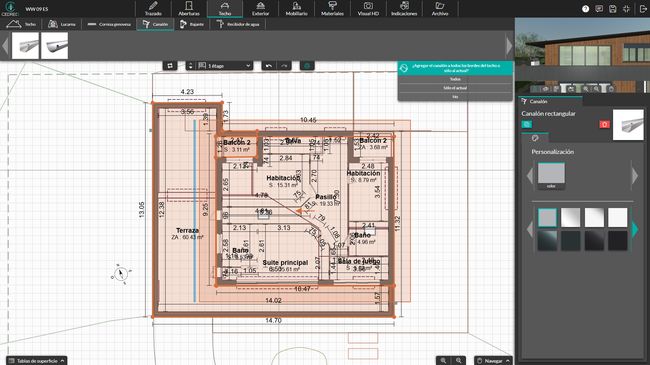Click the personalization right arrow
The image size is (650, 365).
[x=635, y=176]
